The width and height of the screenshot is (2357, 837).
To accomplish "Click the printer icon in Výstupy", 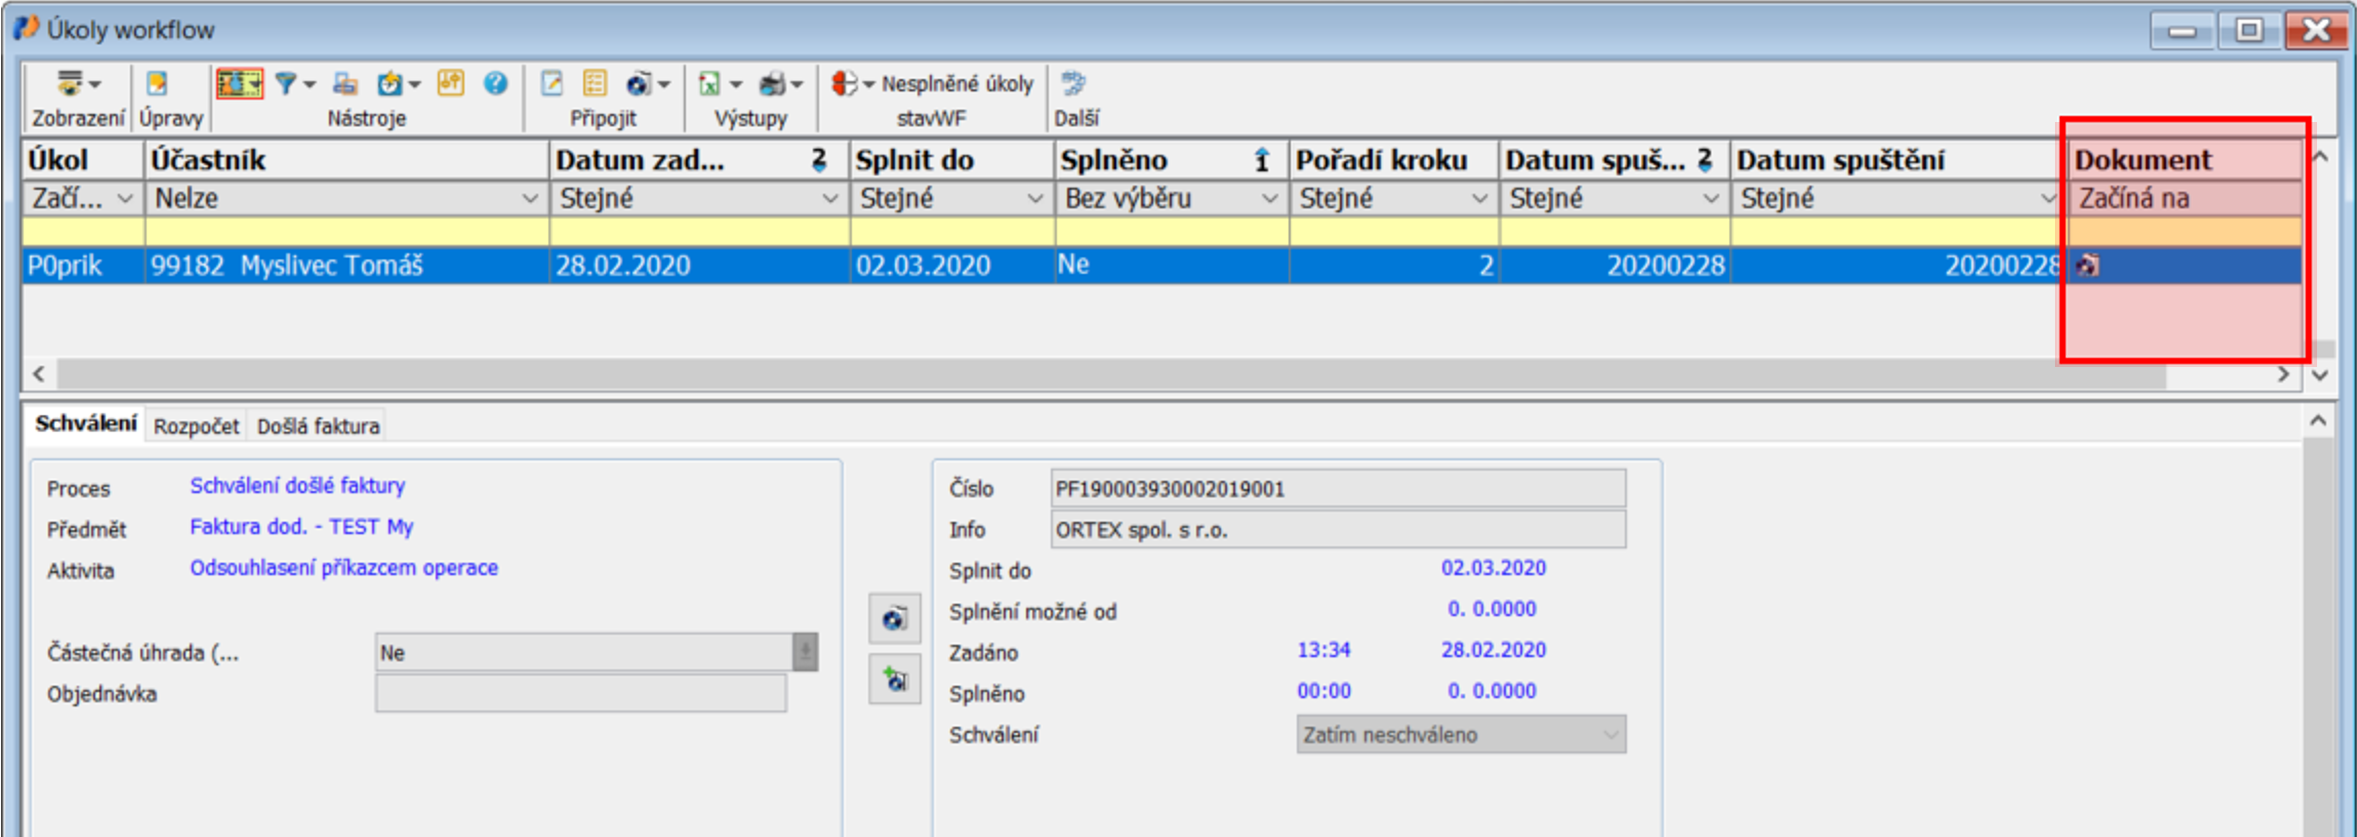I will (x=771, y=84).
